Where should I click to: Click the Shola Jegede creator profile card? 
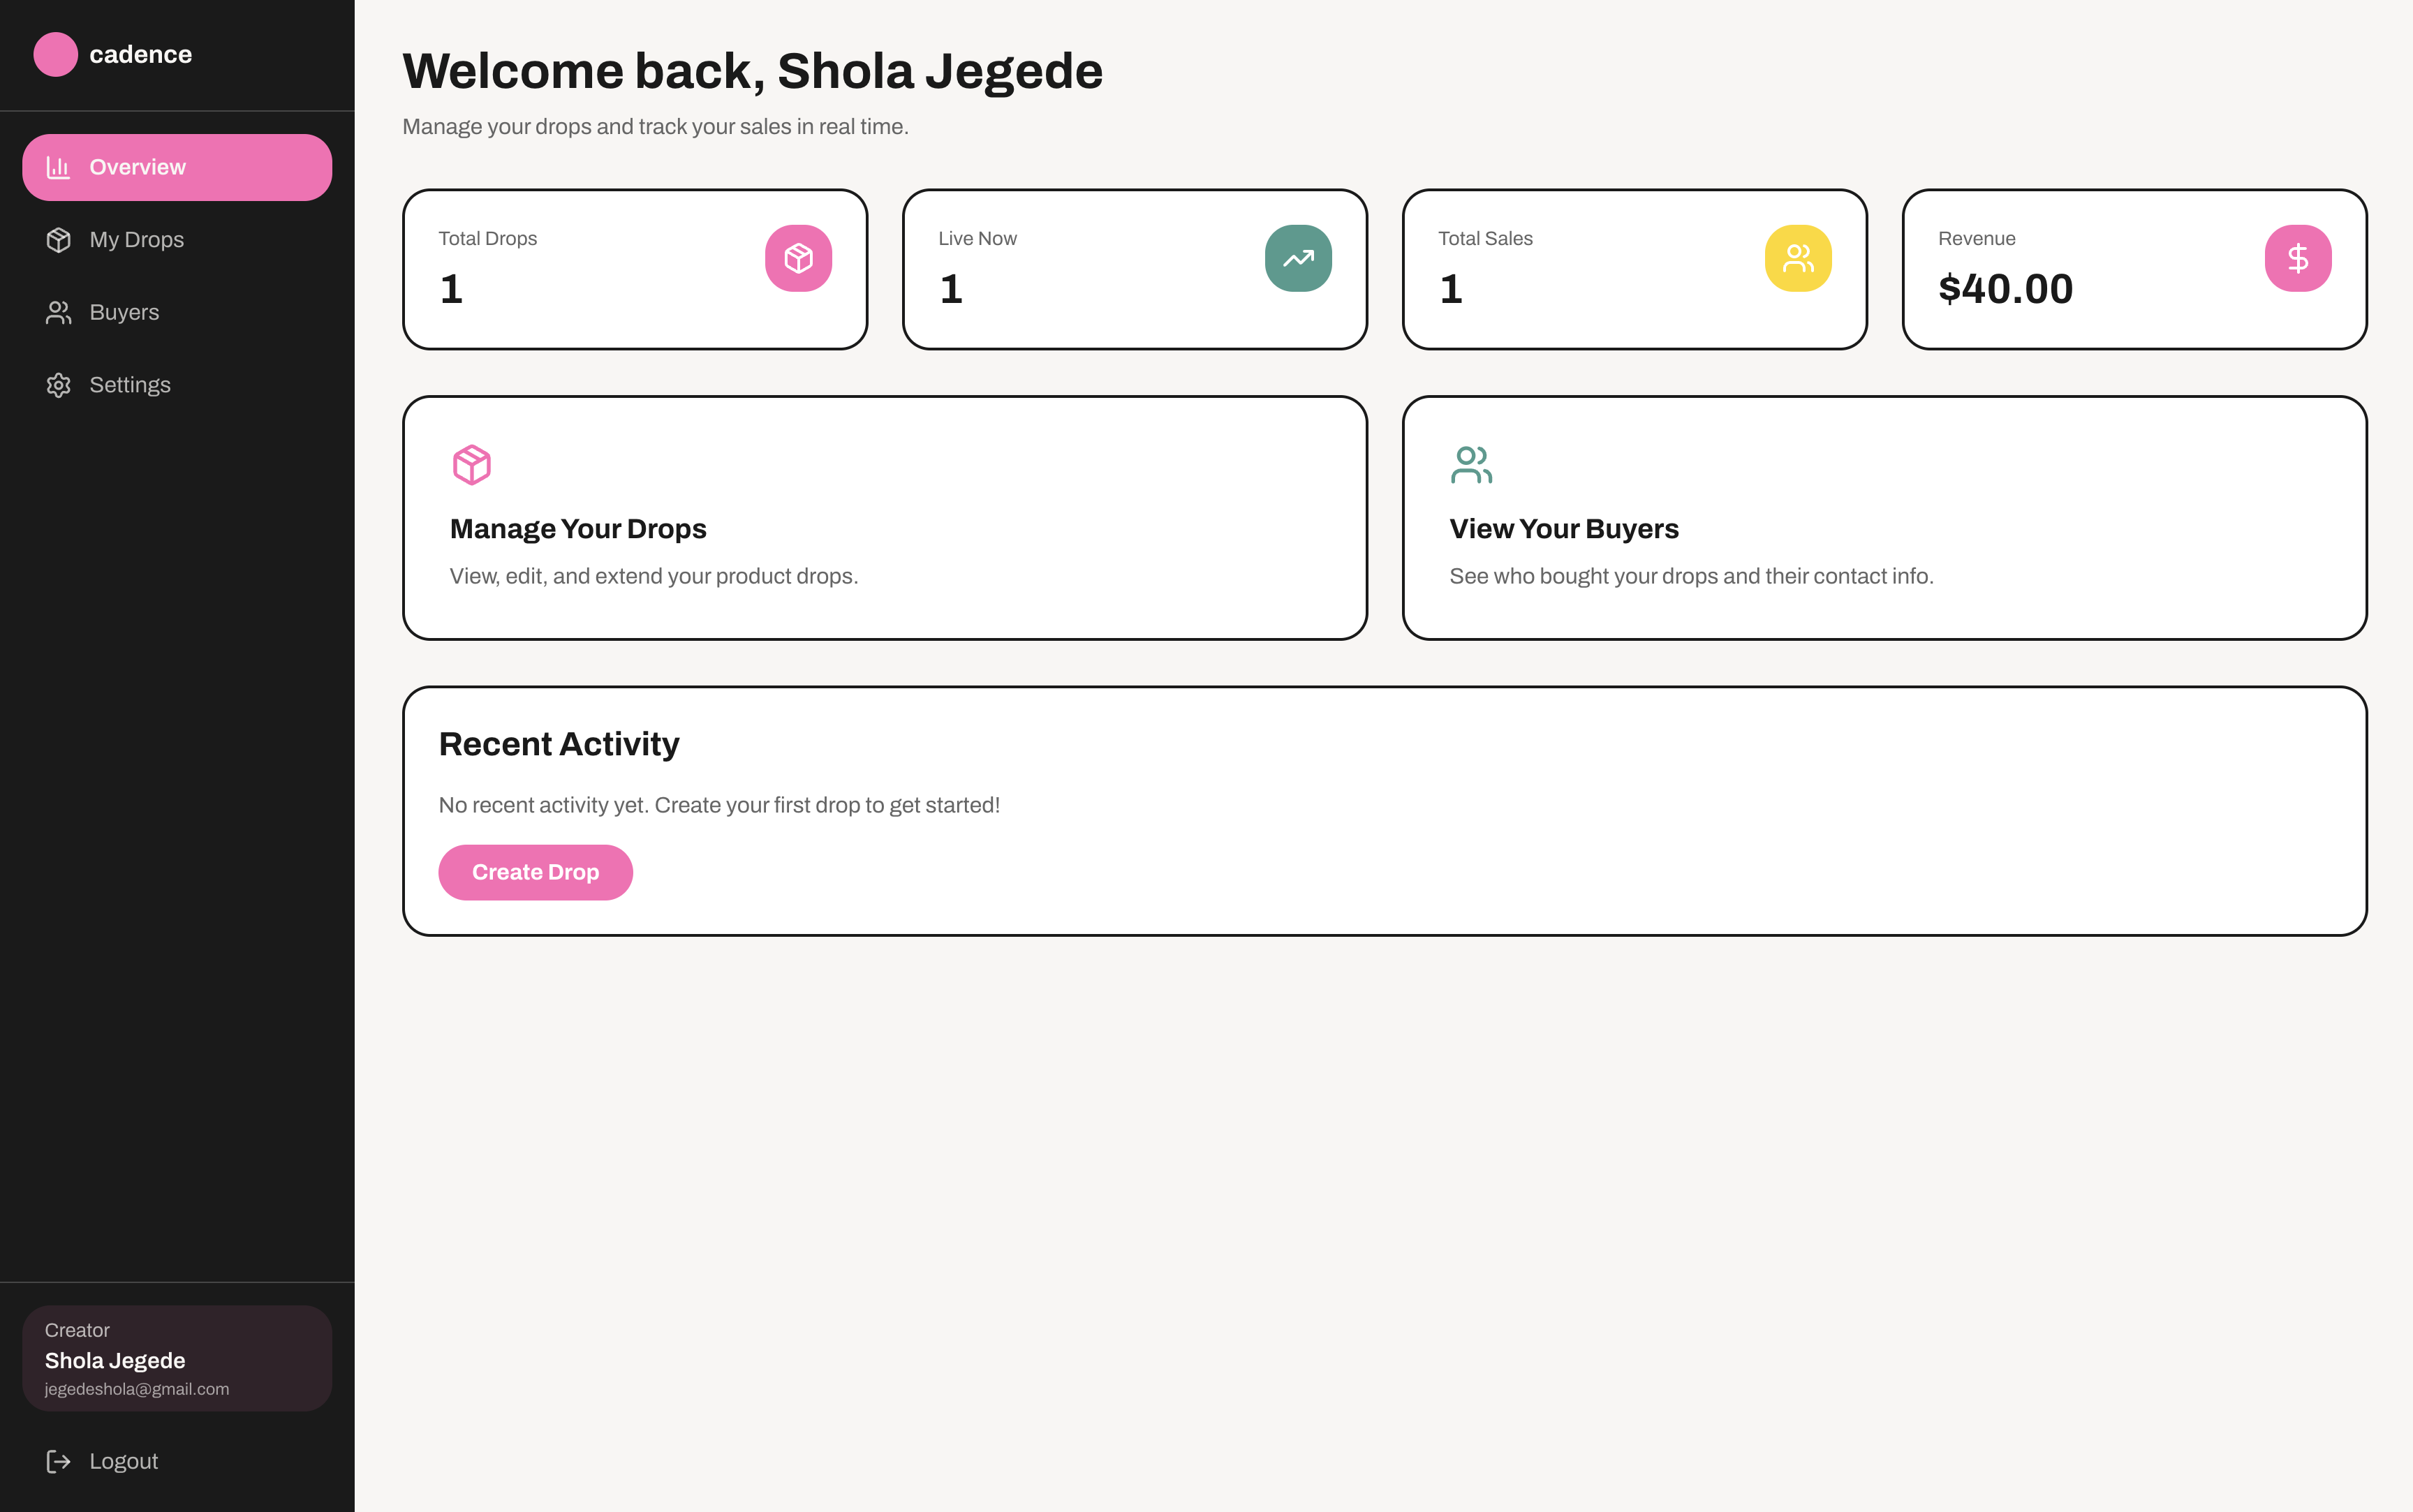[177, 1358]
